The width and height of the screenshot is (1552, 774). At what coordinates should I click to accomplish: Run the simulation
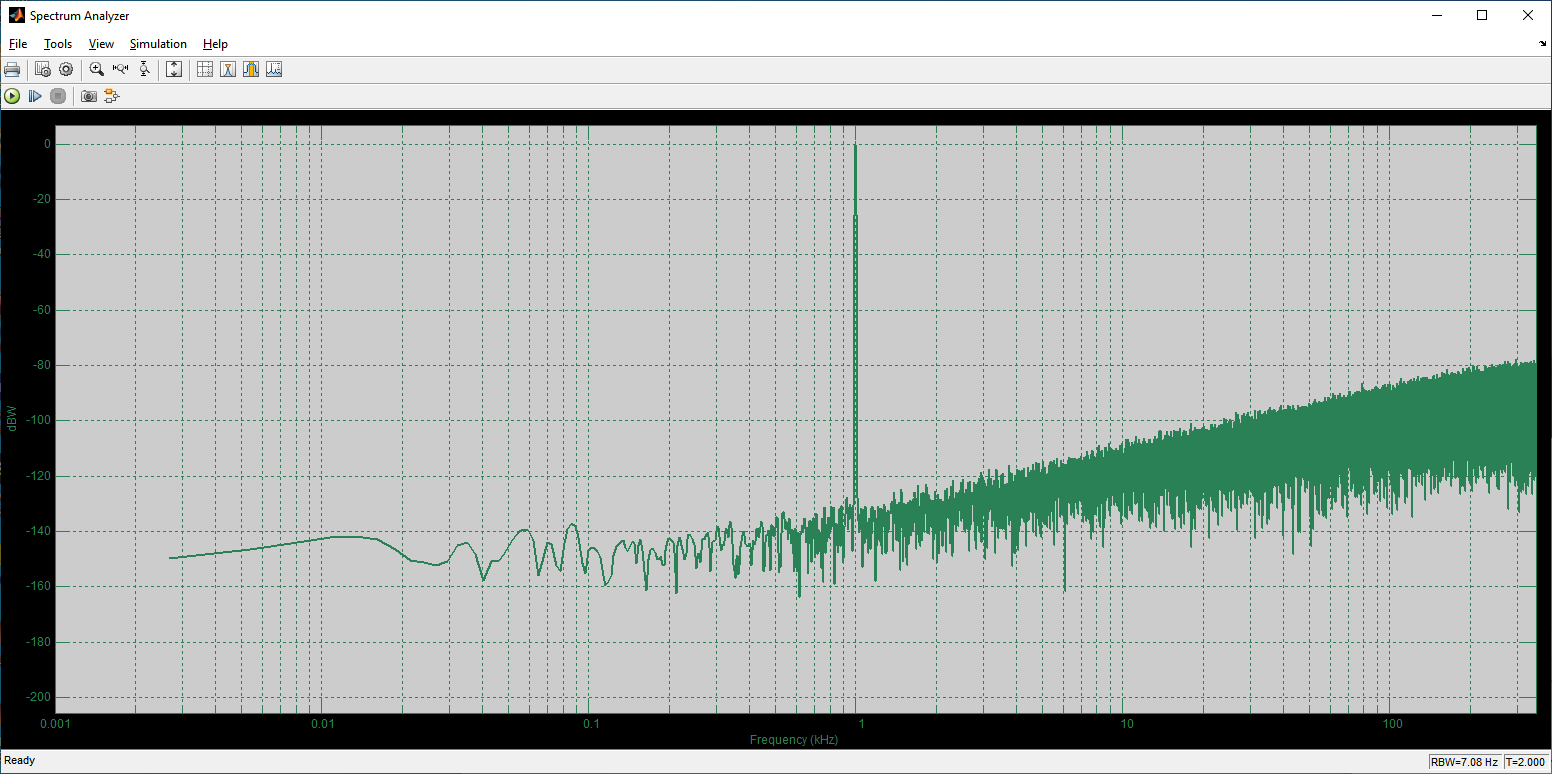[12, 96]
